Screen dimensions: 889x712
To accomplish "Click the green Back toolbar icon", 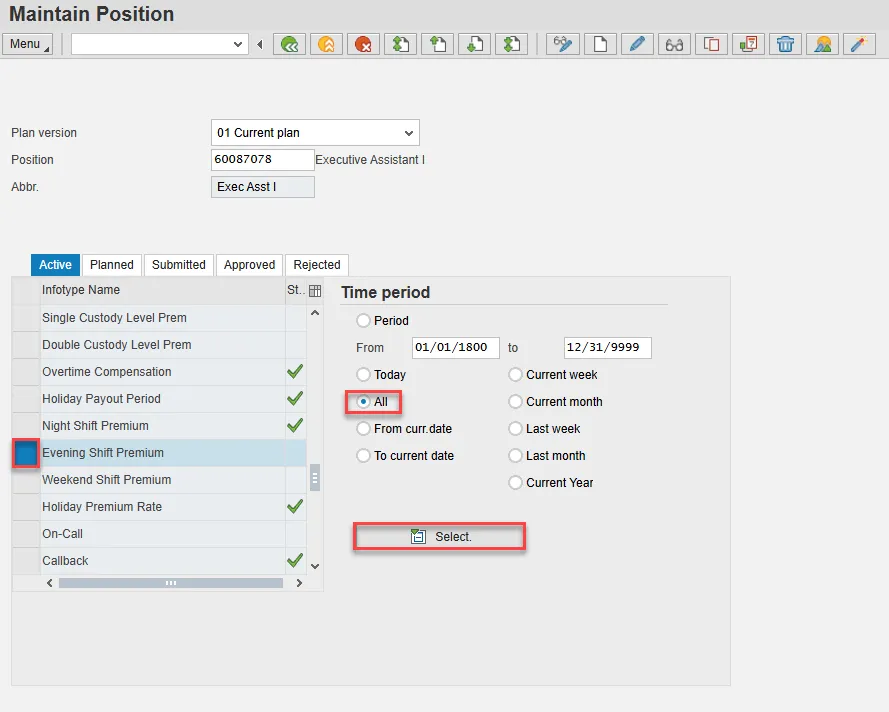I will (x=290, y=44).
